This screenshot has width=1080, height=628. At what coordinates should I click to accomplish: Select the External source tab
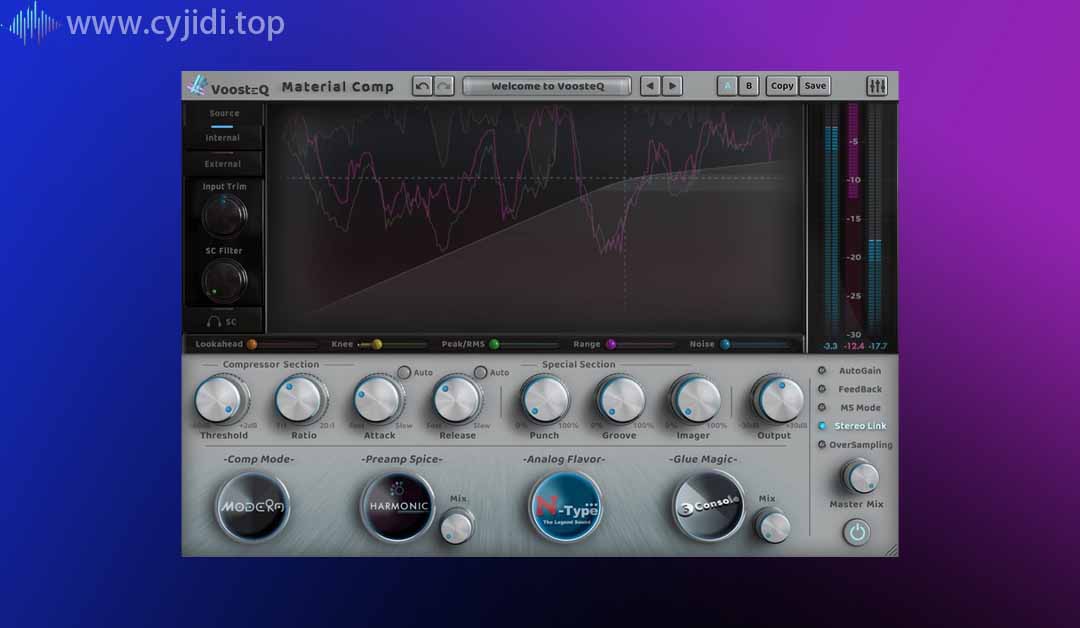point(222,164)
